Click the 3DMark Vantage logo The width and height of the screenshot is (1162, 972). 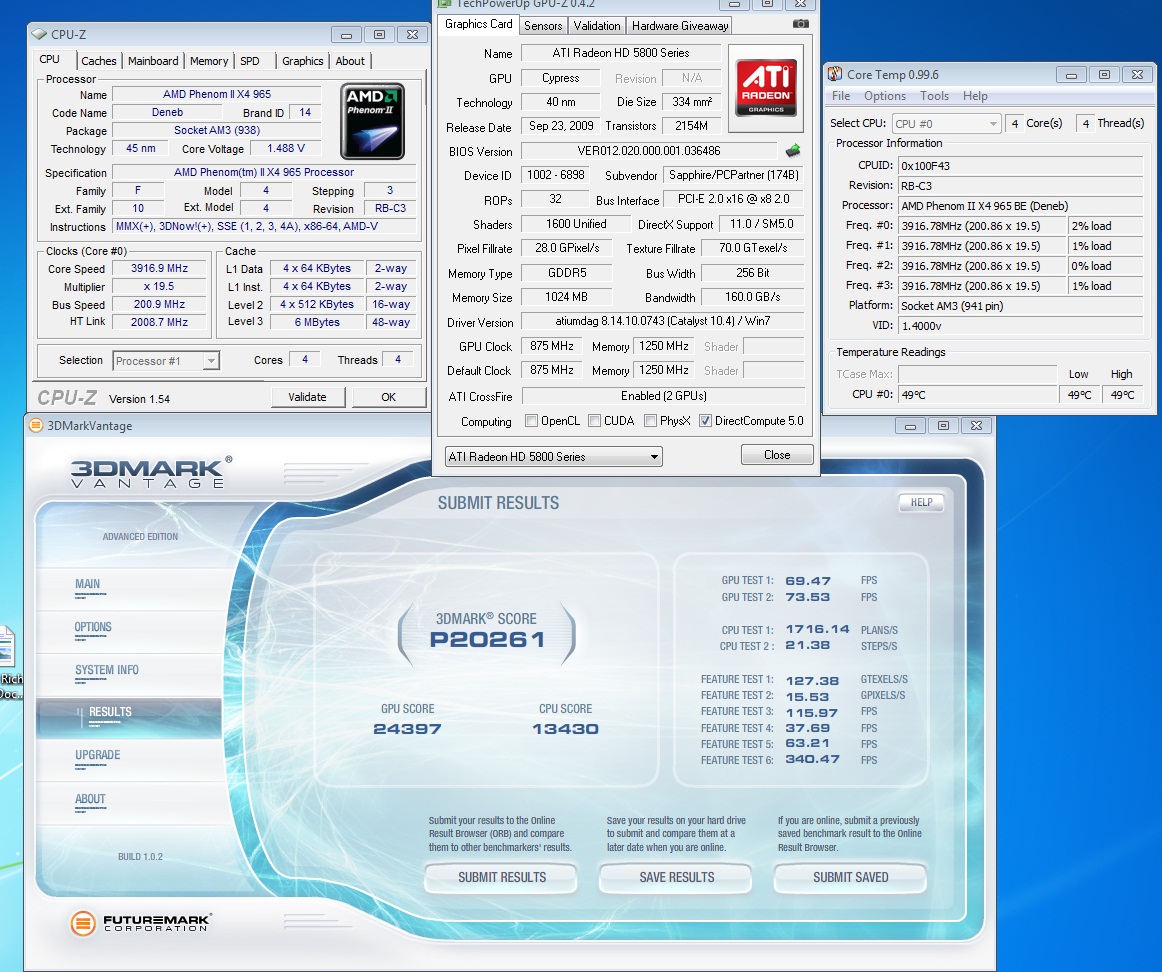pyautogui.click(x=152, y=473)
